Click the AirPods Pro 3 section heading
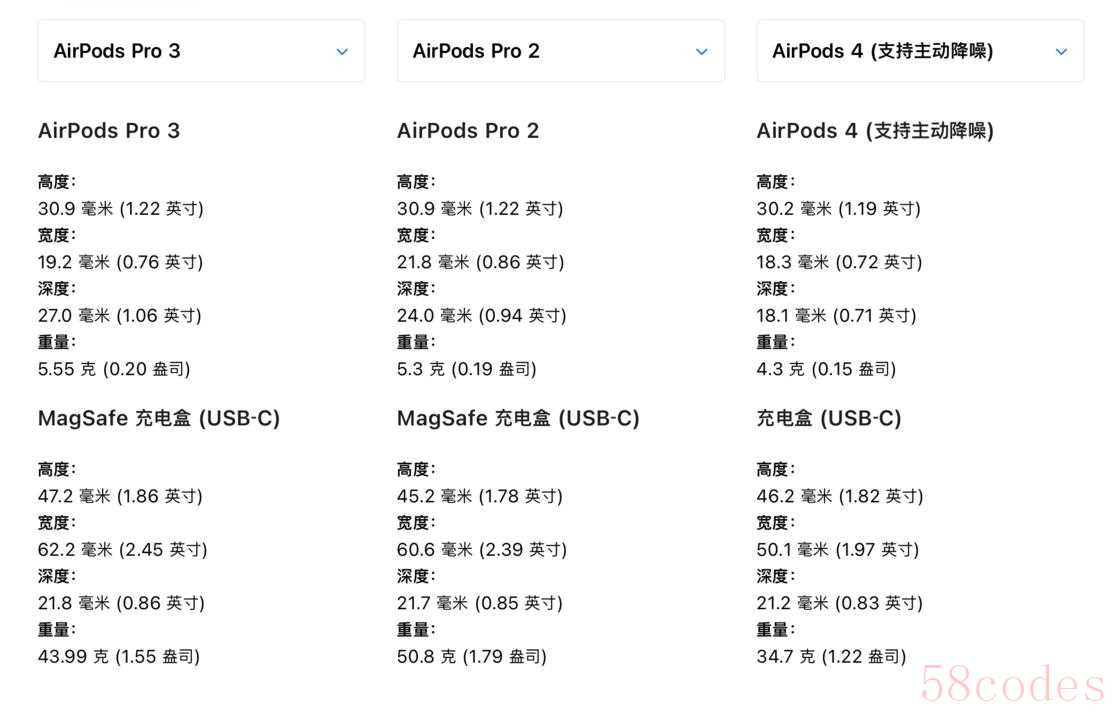The width and height of the screenshot is (1120, 714). pyautogui.click(x=109, y=131)
